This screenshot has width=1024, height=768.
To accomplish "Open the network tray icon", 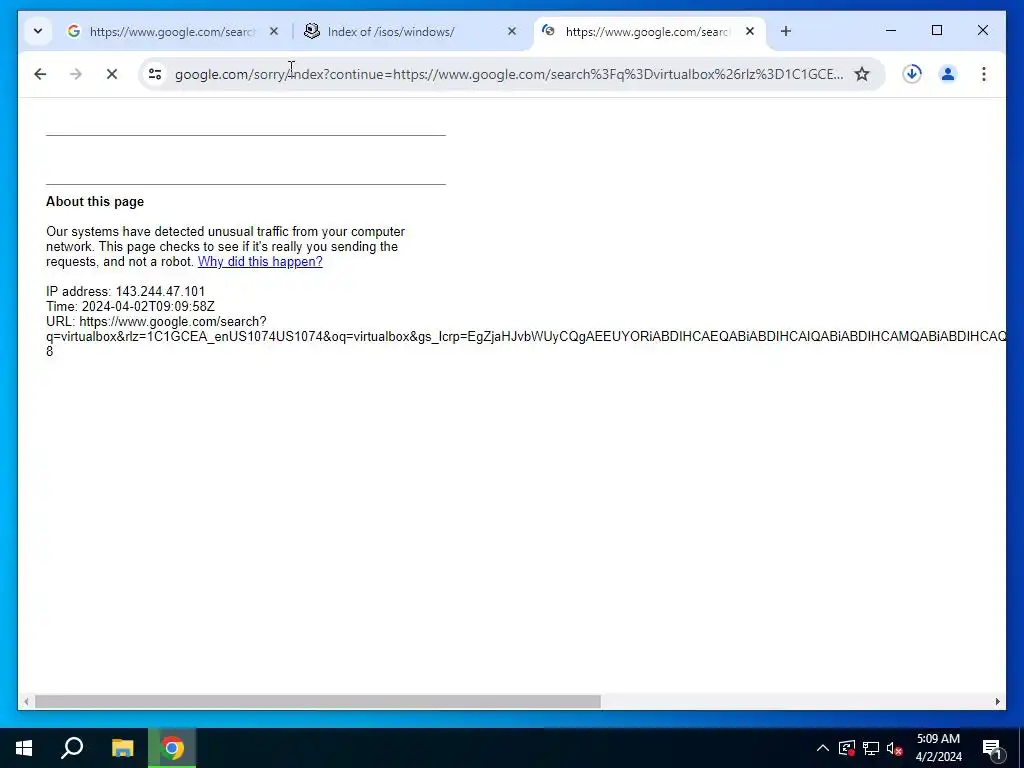I will (x=871, y=748).
